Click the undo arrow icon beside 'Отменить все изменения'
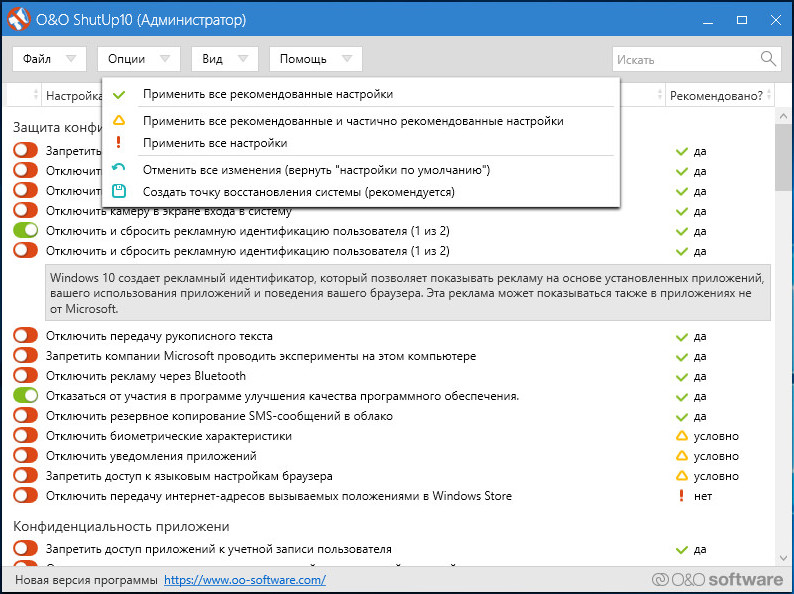This screenshot has height=594, width=794. click(118, 168)
